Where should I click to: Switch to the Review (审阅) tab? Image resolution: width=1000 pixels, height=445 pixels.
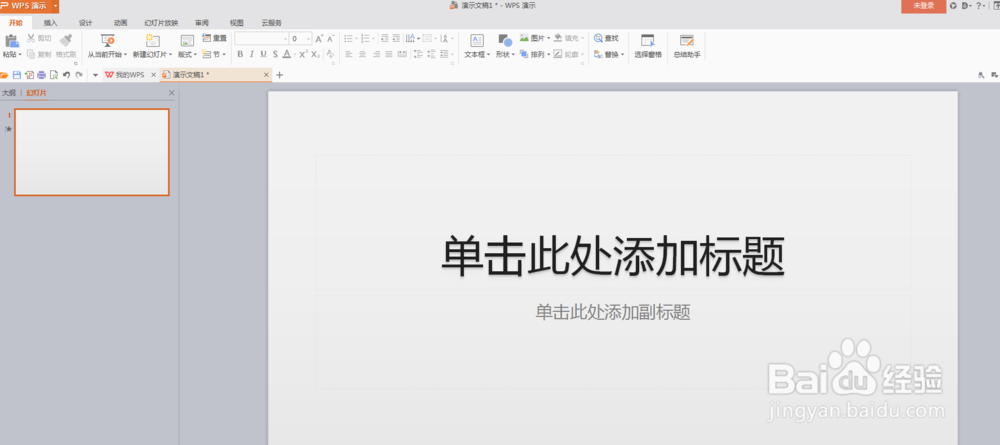pyautogui.click(x=202, y=23)
